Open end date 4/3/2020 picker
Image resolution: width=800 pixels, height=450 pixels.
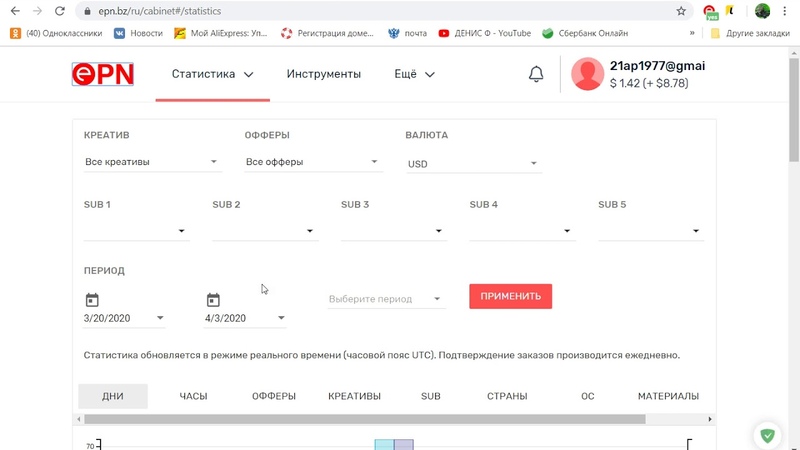(245, 318)
